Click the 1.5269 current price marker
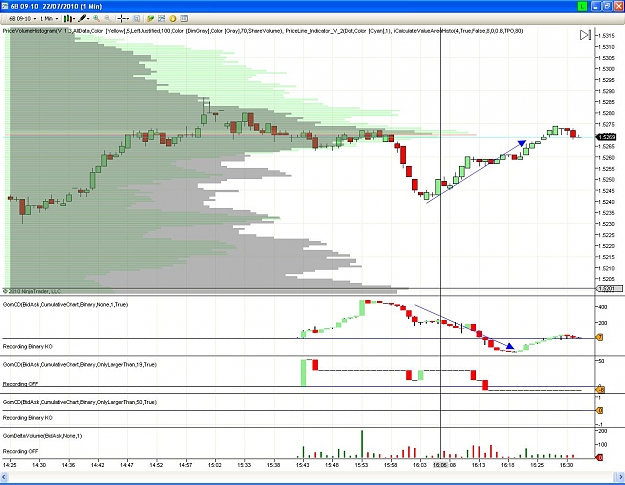Viewport: 625px width, 485px height. [606, 137]
